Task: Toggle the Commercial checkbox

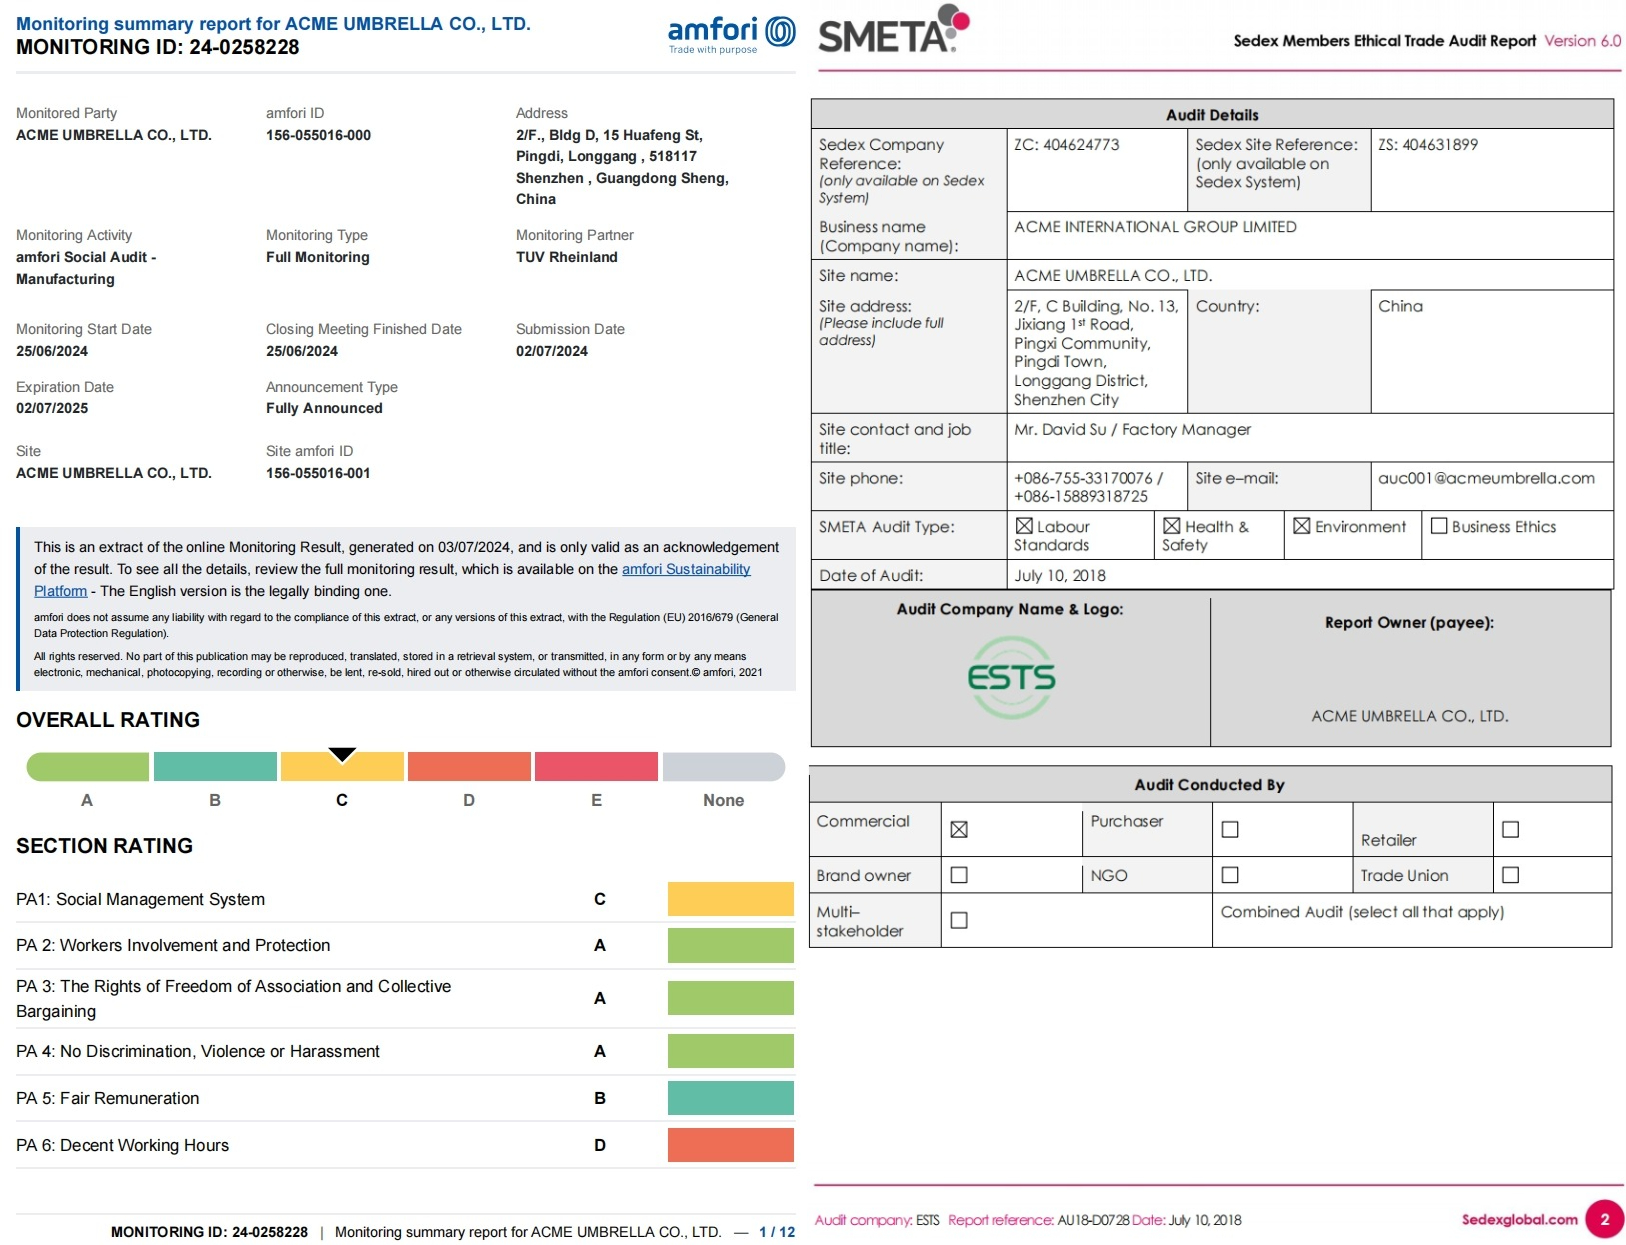Action: coord(959,829)
